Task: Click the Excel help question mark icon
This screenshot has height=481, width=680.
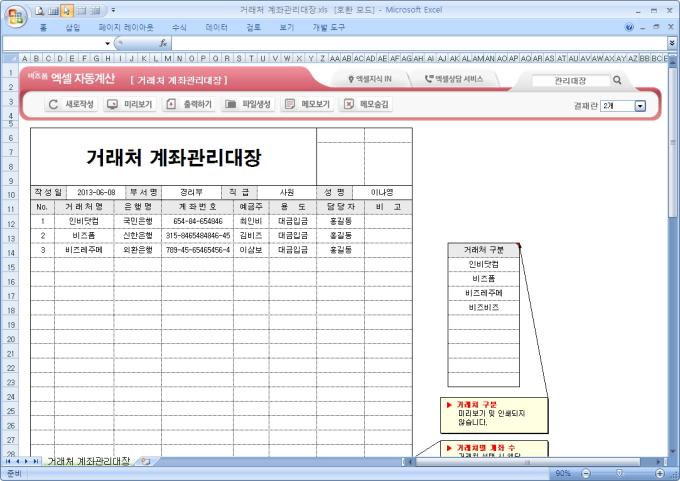Action: [x=629, y=27]
